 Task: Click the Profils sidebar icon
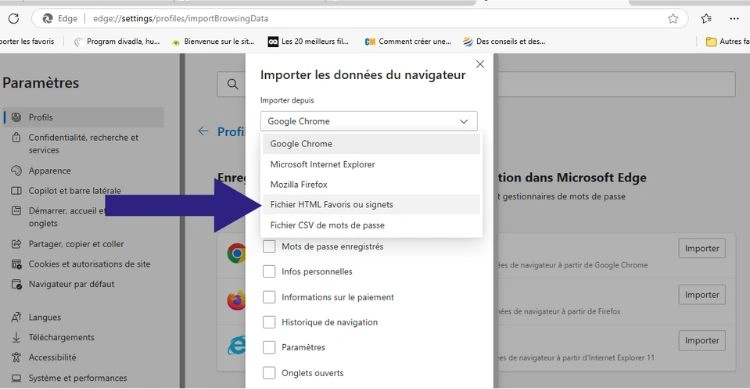tap(16, 117)
